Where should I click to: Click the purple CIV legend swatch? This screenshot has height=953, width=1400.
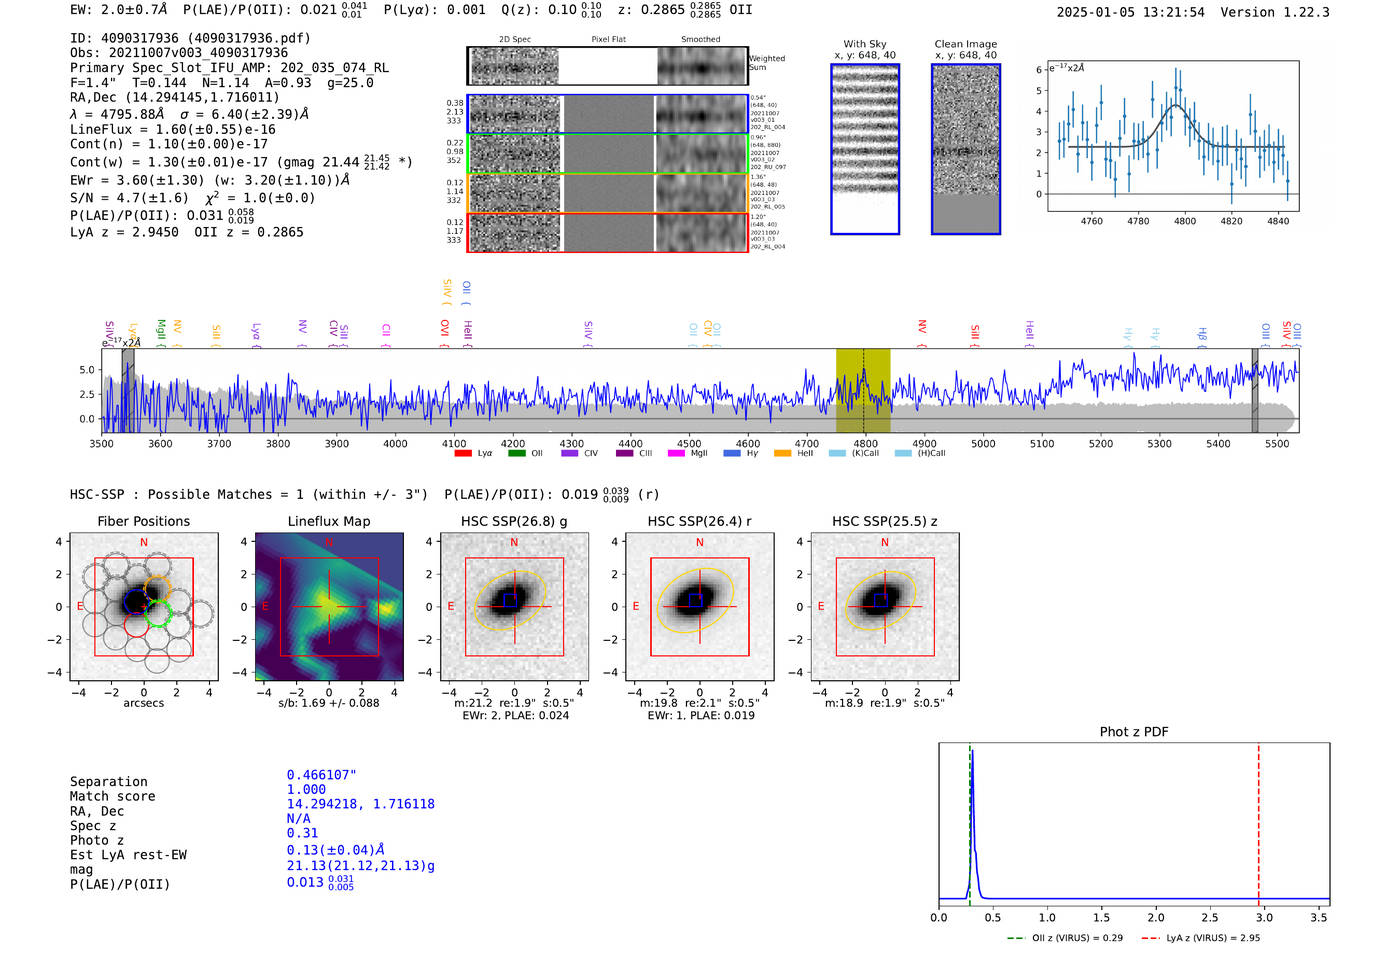tap(570, 453)
